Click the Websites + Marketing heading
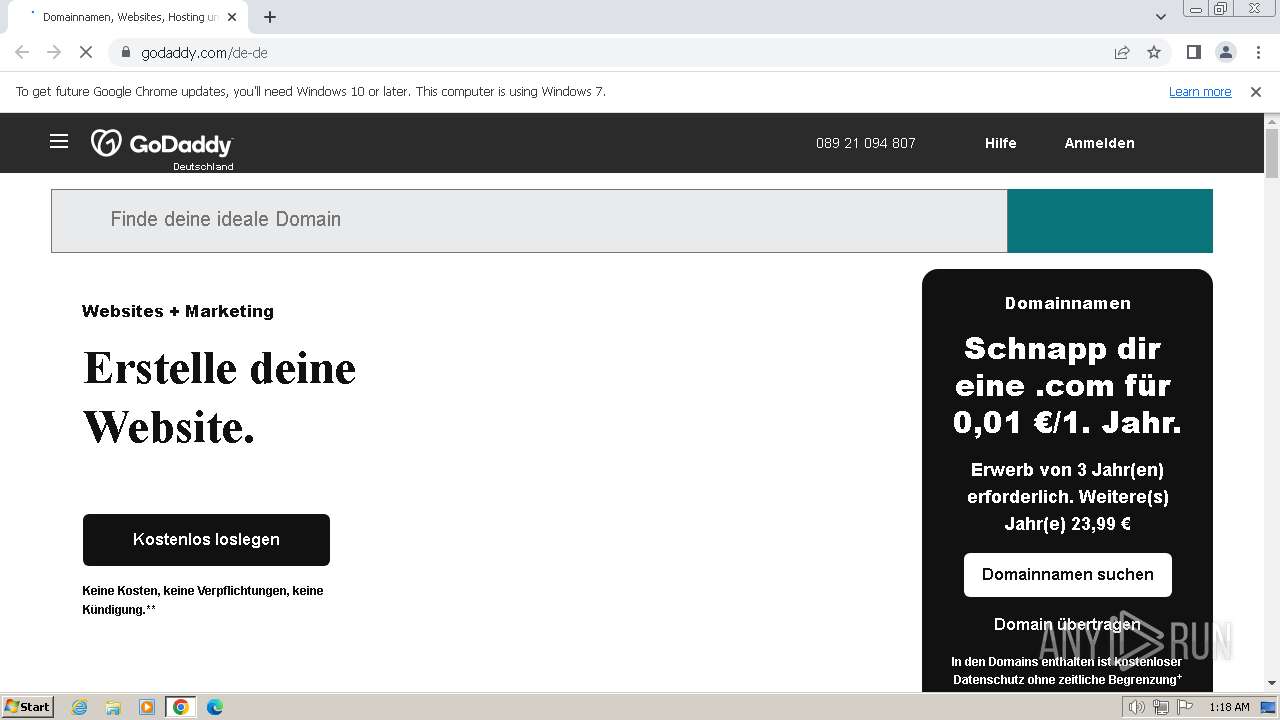Screen dimensions: 1280x720 [x=178, y=311]
